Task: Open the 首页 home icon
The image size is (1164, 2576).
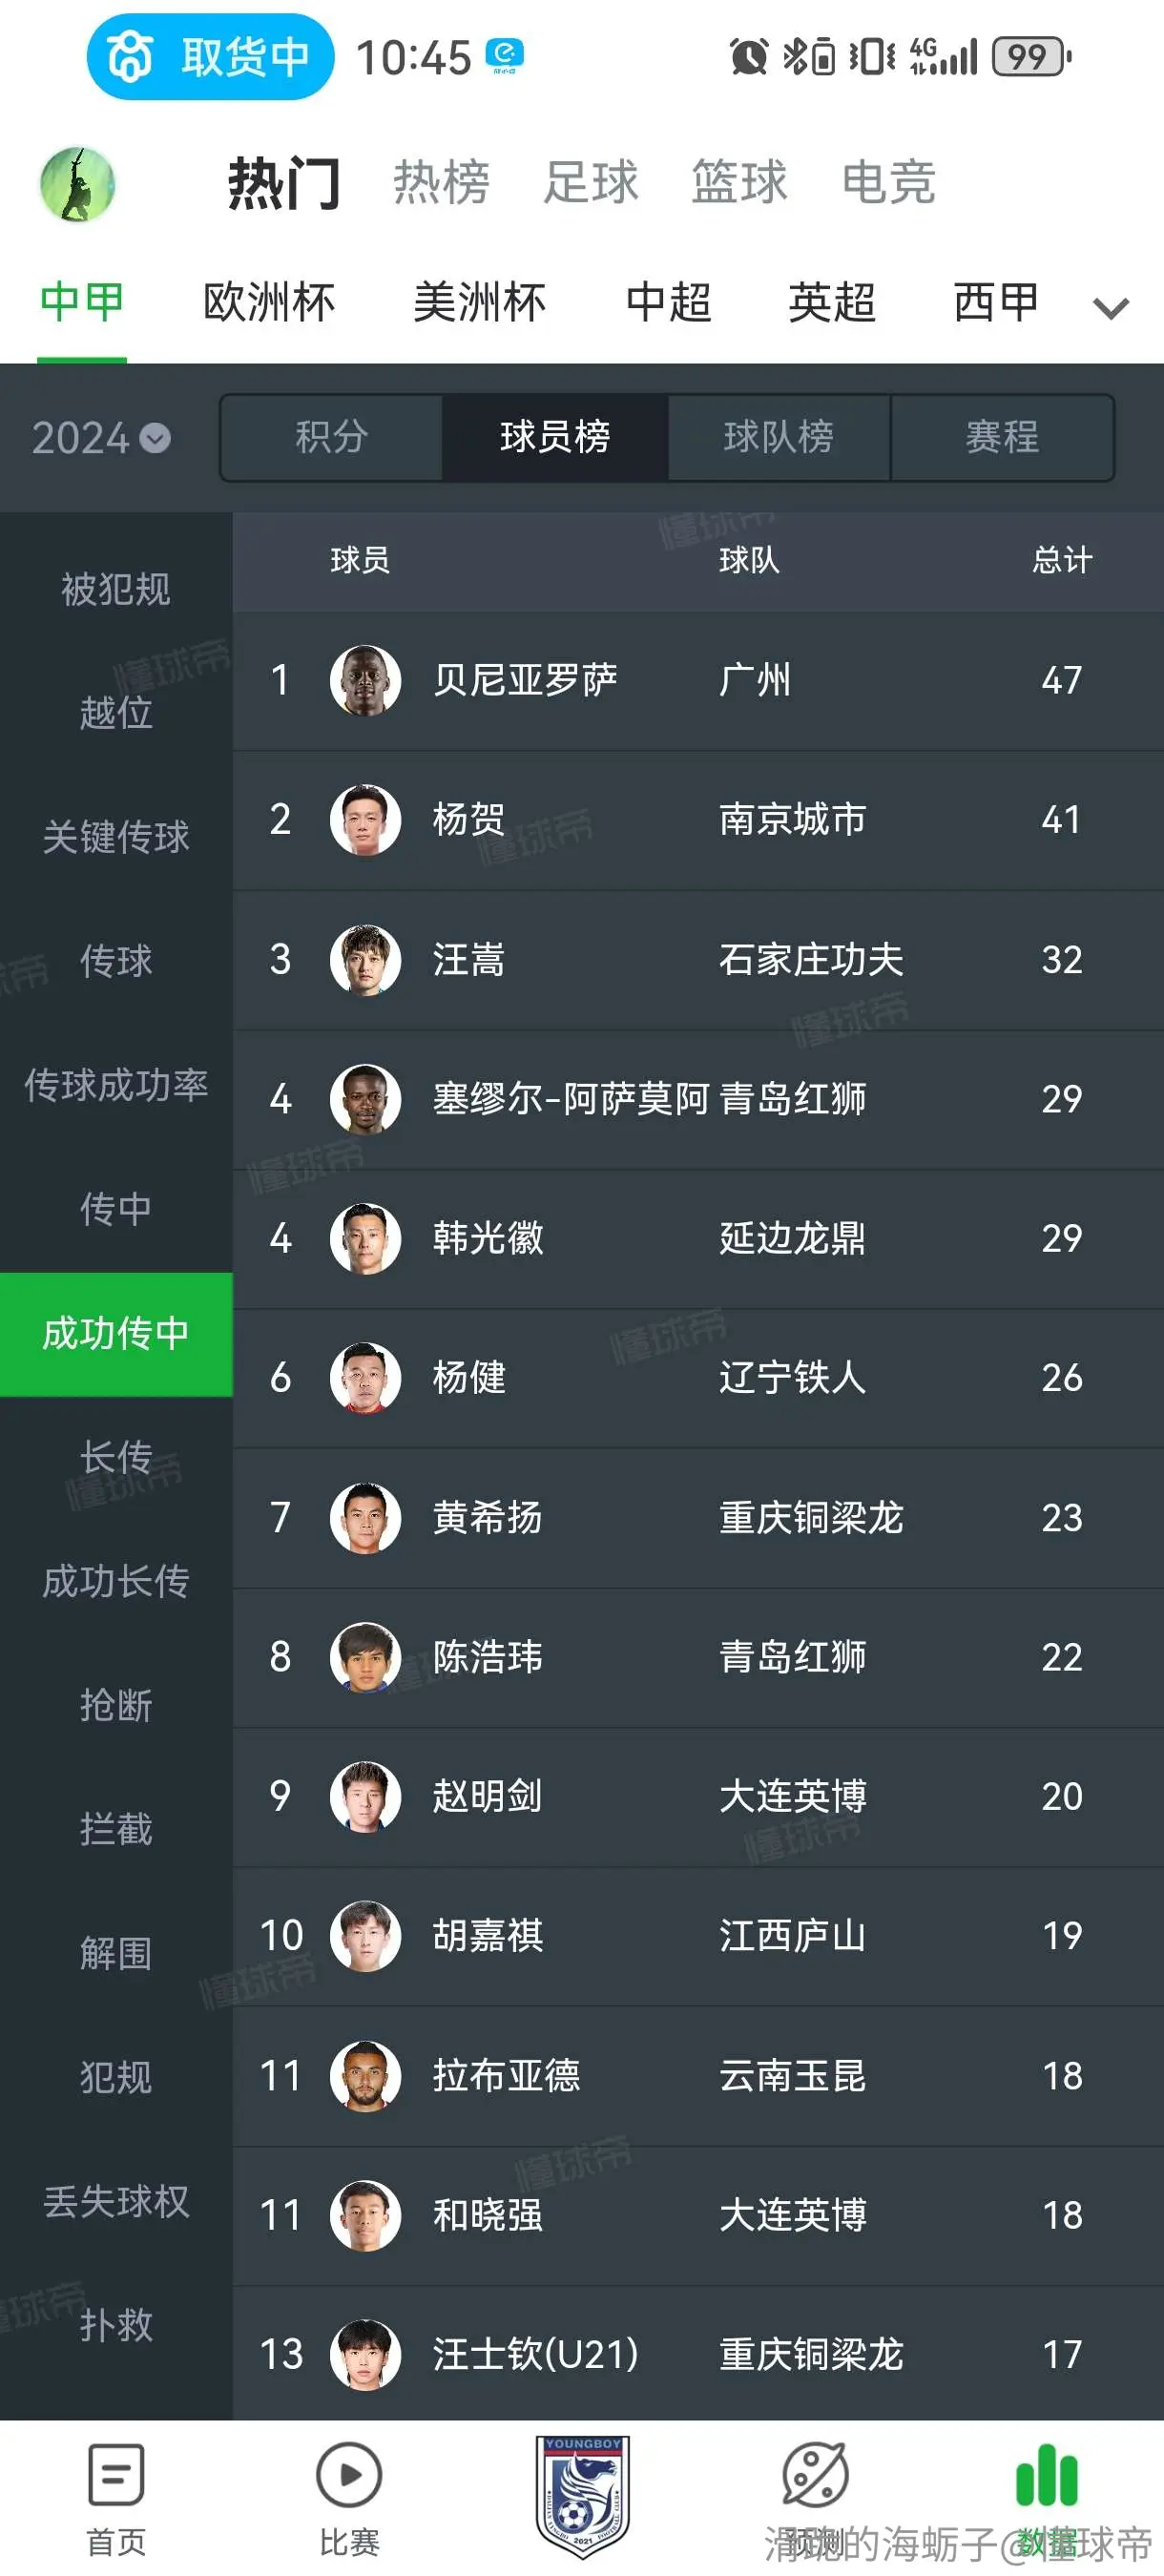Action: click(116, 2475)
